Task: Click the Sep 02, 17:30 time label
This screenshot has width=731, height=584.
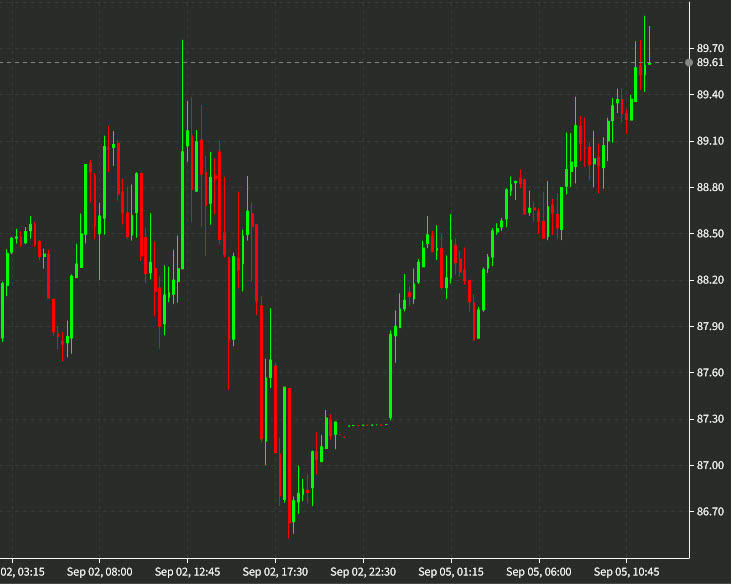Action: pos(273,572)
